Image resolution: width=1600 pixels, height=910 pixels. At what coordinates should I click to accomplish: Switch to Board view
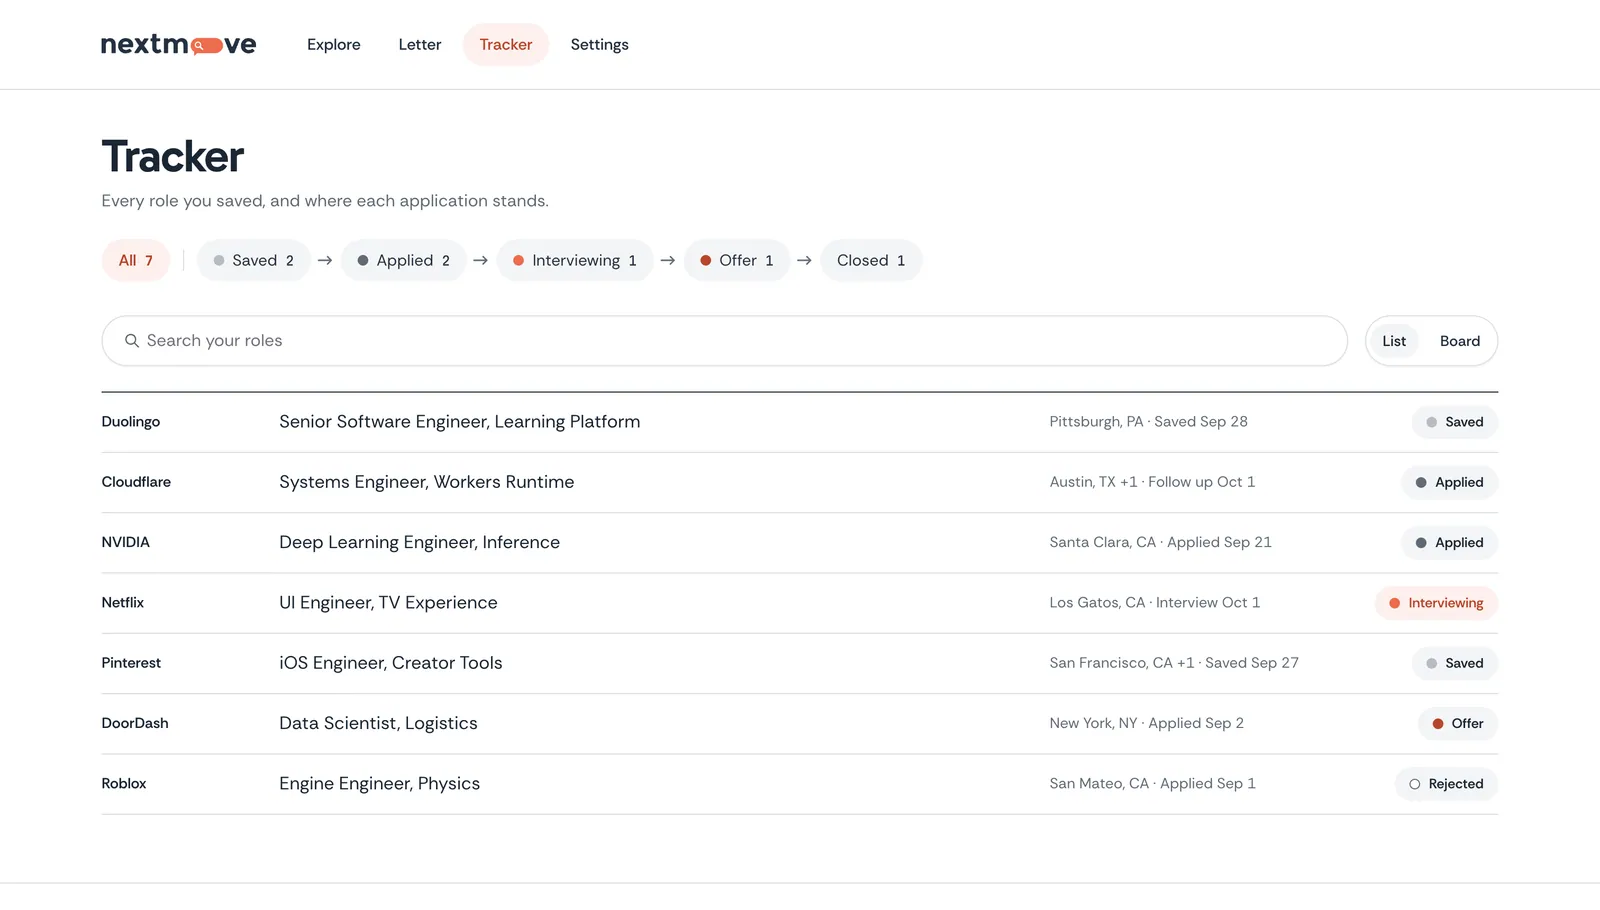(1460, 341)
